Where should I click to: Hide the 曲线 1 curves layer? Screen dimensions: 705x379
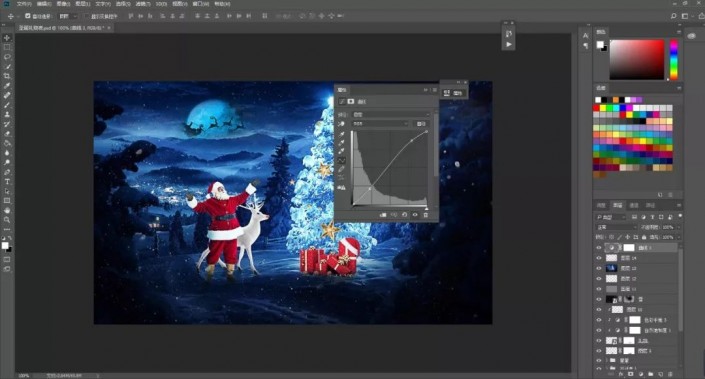tap(598, 248)
